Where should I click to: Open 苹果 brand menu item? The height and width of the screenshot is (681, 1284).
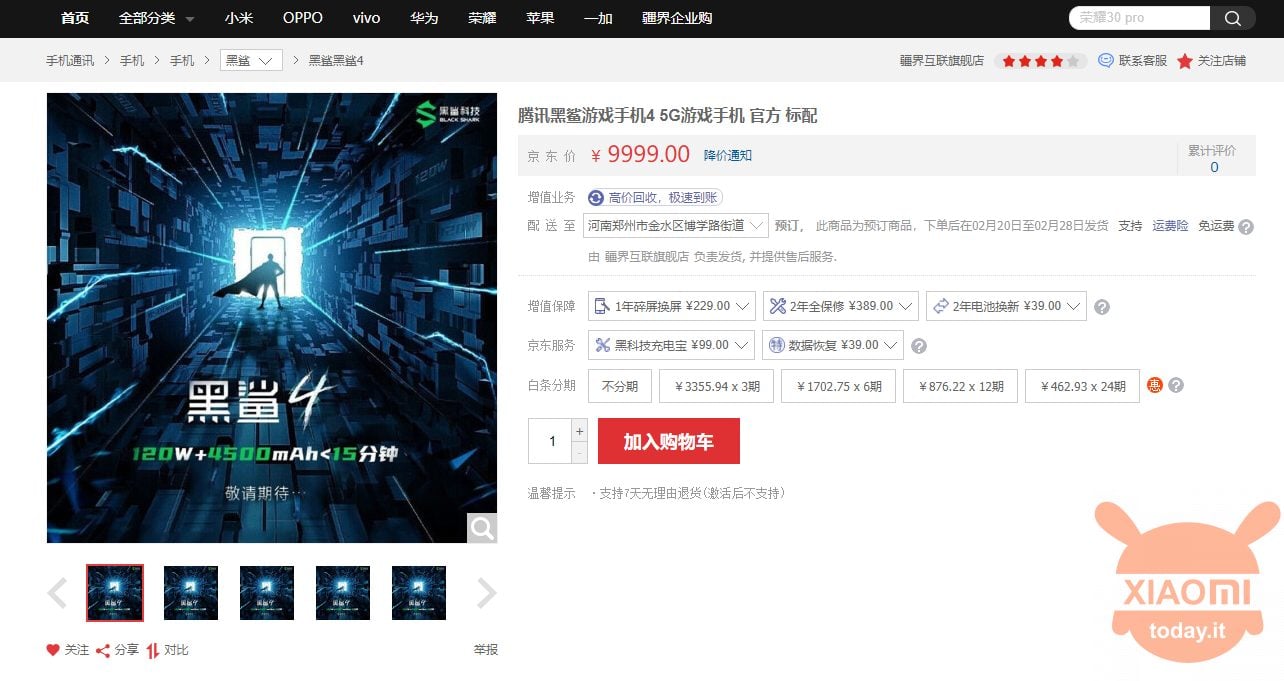pyautogui.click(x=540, y=18)
